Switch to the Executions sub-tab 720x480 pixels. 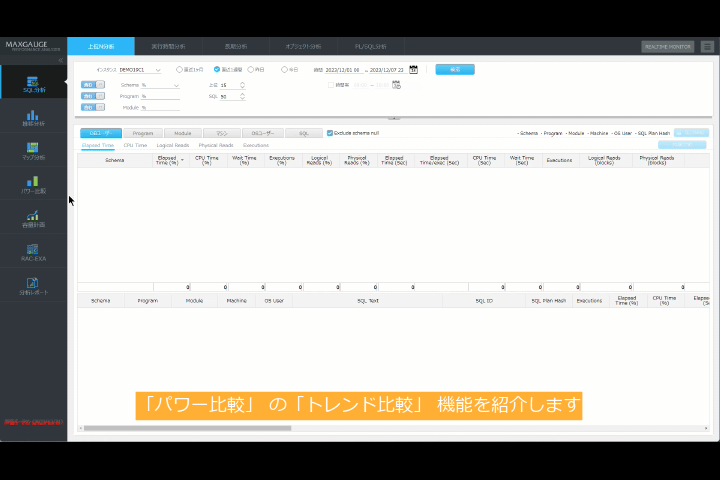(x=256, y=145)
